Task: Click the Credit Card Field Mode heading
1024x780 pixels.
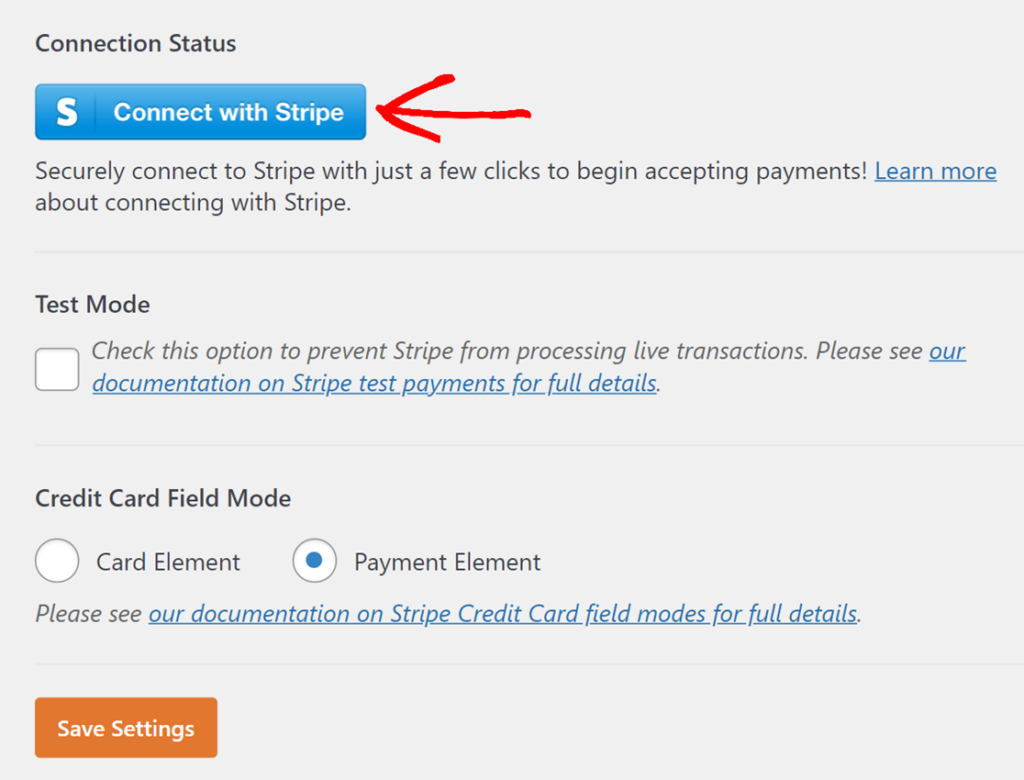Action: (x=162, y=498)
